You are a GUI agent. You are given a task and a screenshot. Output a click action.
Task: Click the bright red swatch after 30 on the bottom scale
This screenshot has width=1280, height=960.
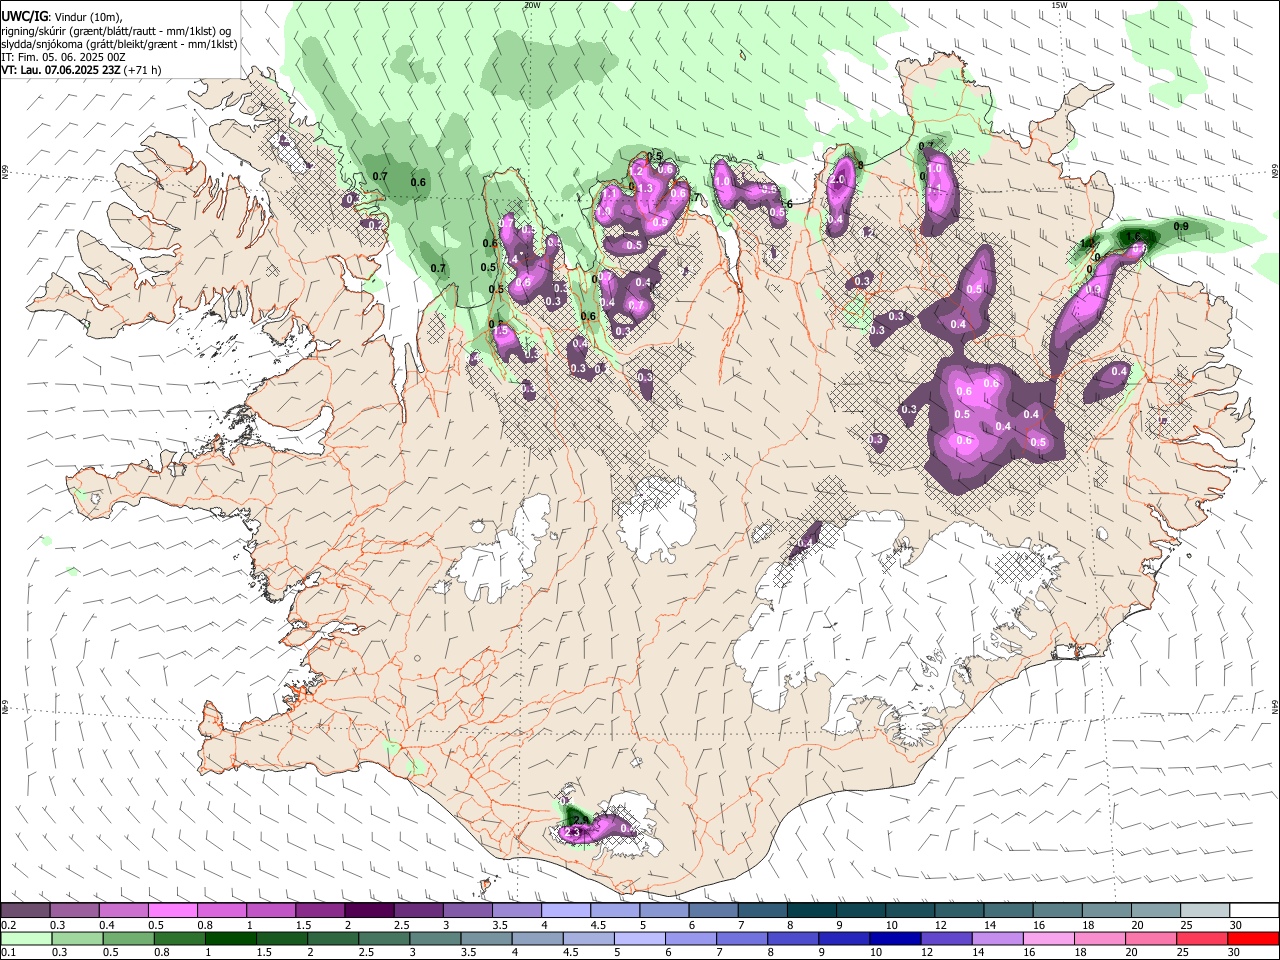(x=1252, y=939)
